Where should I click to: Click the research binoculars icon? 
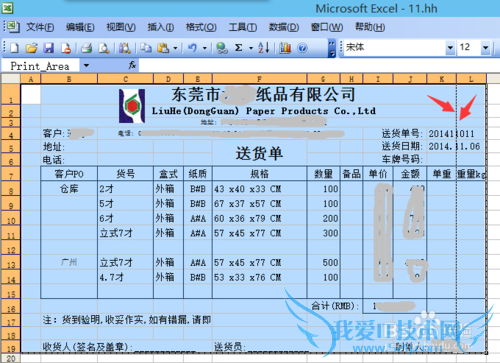point(125,48)
